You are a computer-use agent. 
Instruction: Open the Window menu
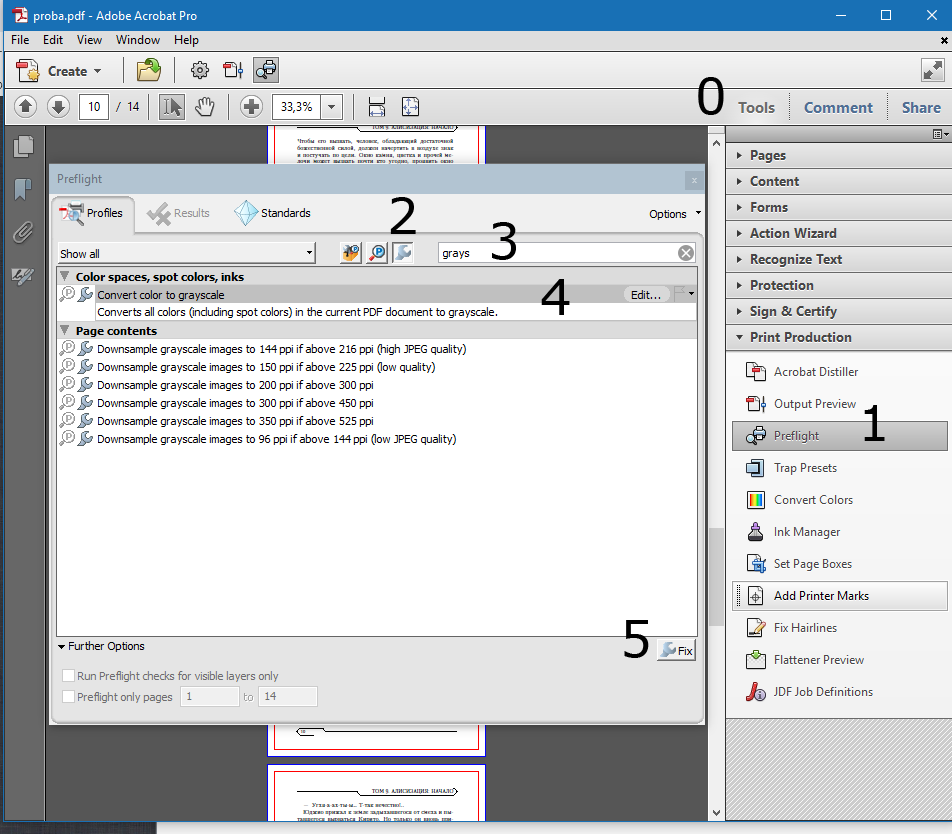click(x=138, y=40)
